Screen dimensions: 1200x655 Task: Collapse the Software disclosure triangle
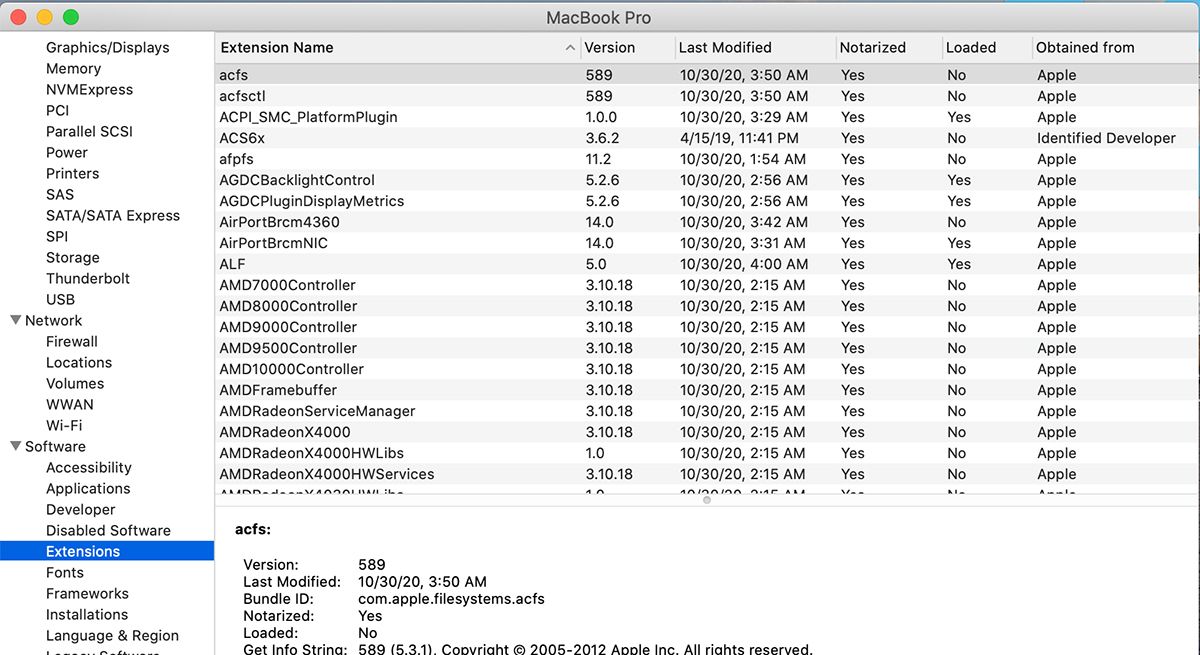15,447
